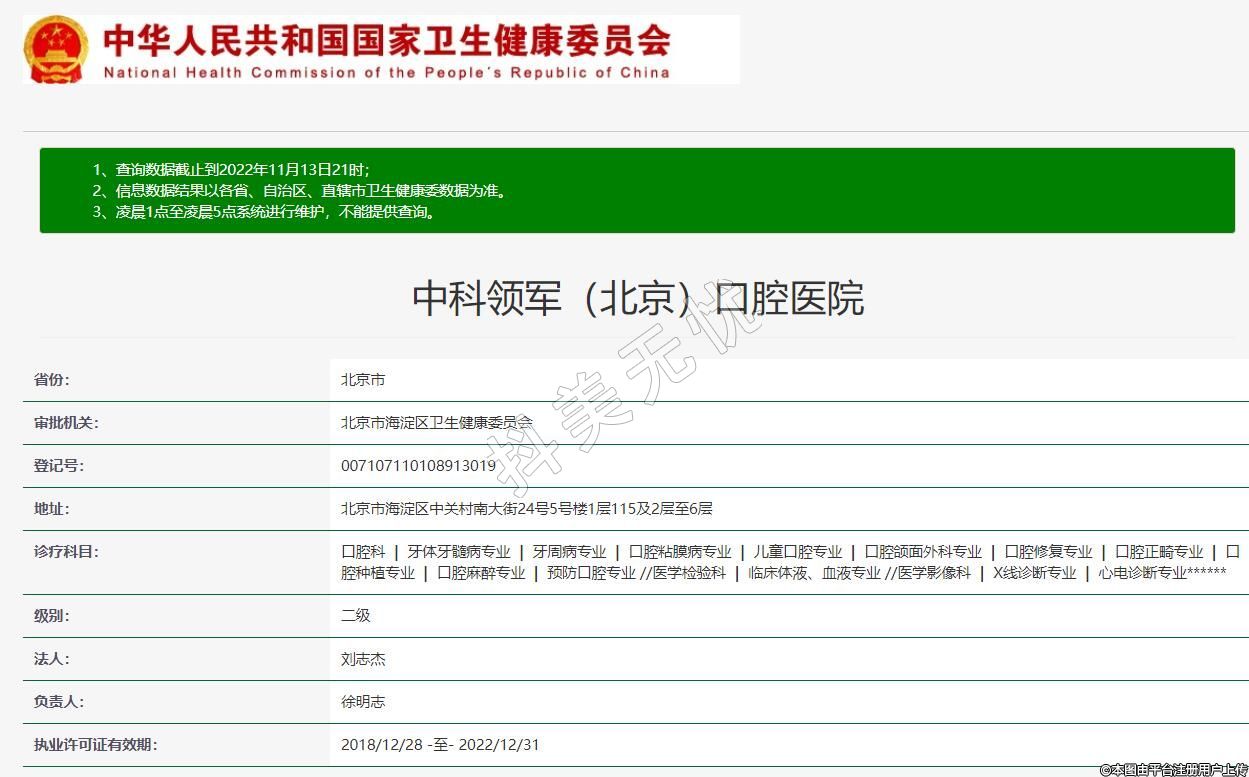
Task: Click the person in charge 徐明志
Action: click(363, 702)
